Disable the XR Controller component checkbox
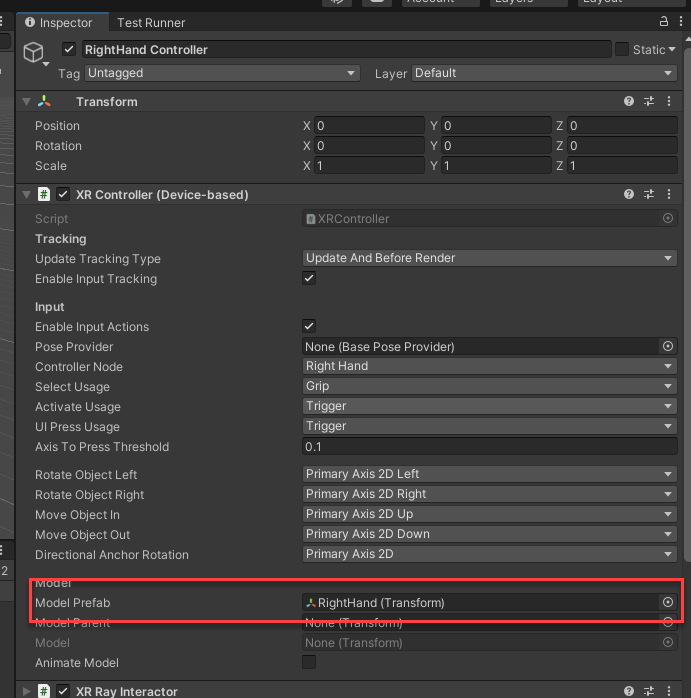This screenshot has height=698, width=691. coord(63,194)
